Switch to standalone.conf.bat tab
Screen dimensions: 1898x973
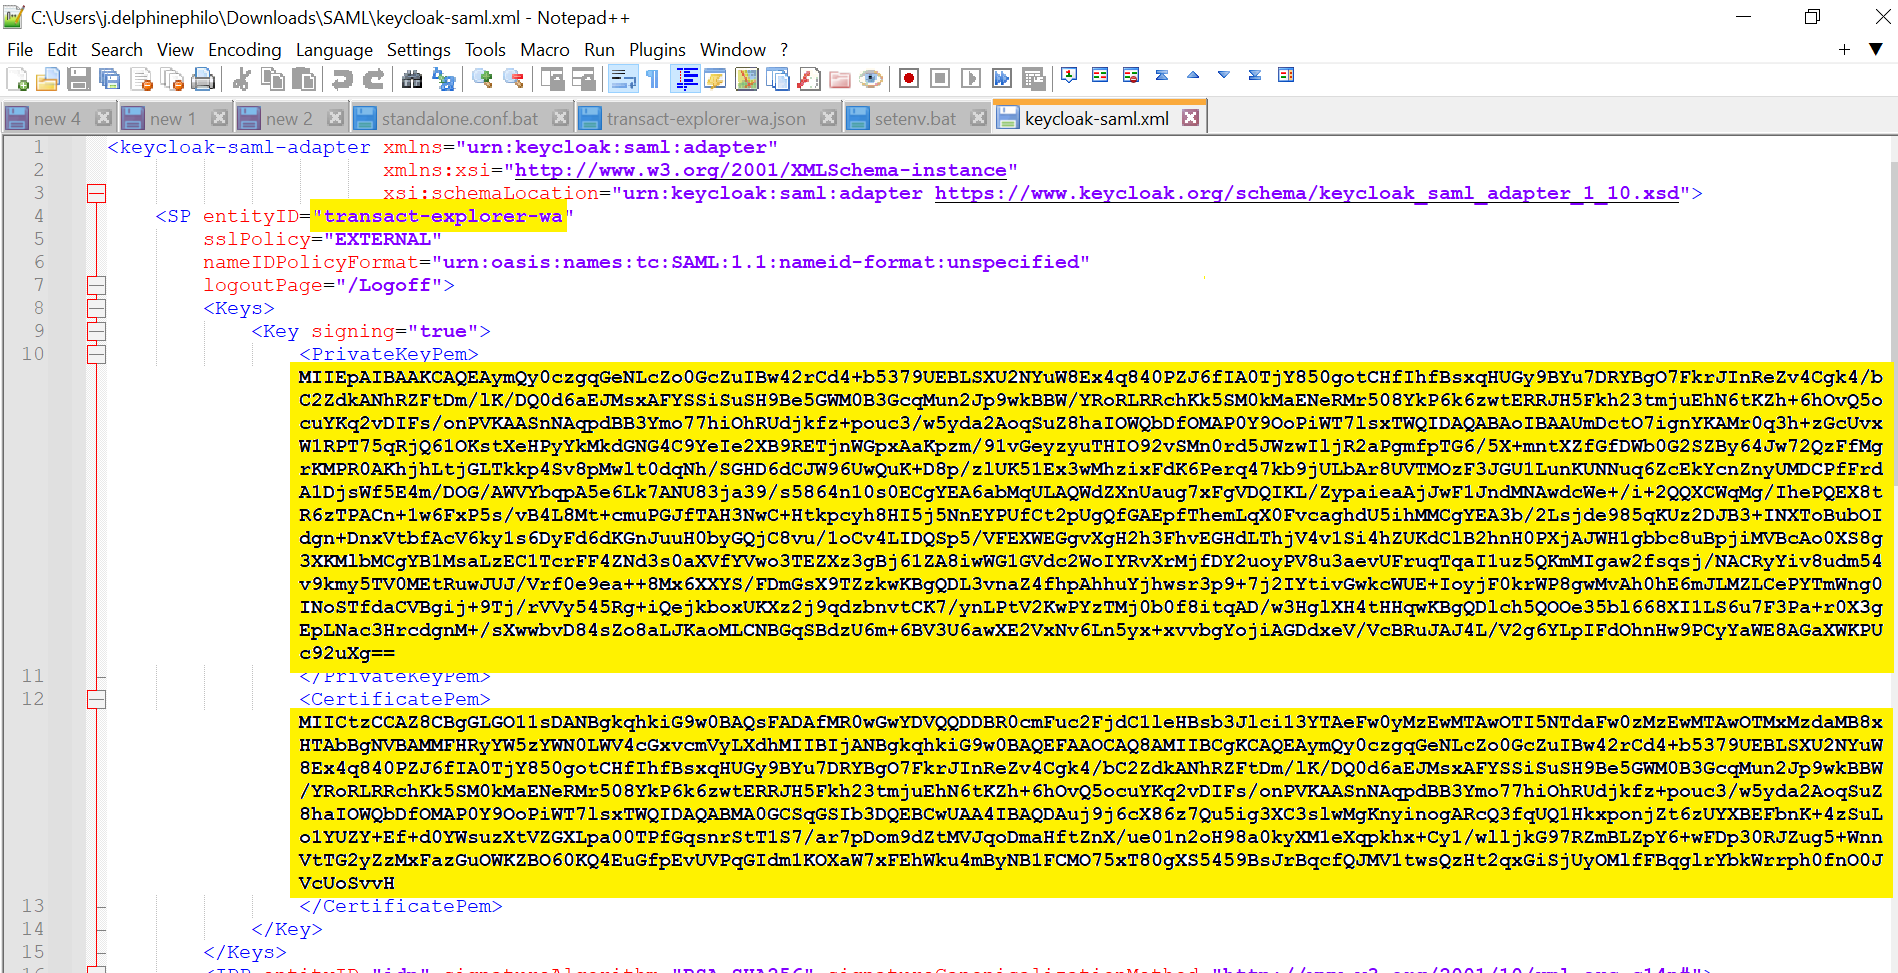click(459, 118)
